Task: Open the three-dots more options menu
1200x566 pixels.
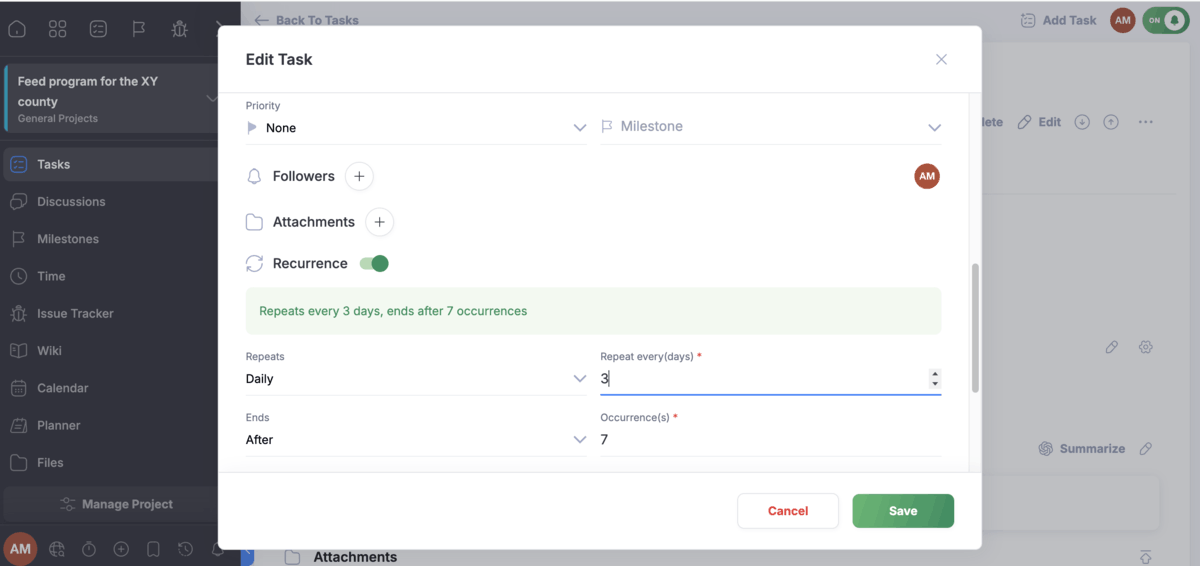Action: coord(1146,122)
